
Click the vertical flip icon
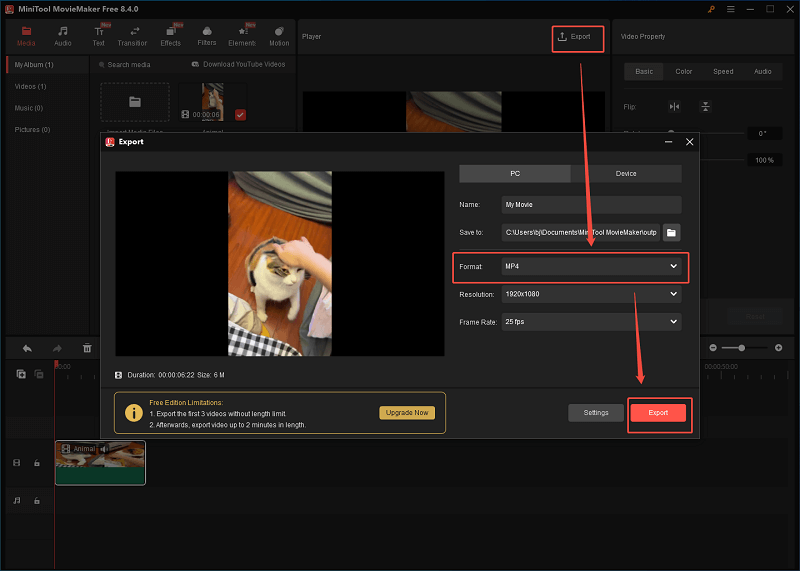(x=705, y=107)
